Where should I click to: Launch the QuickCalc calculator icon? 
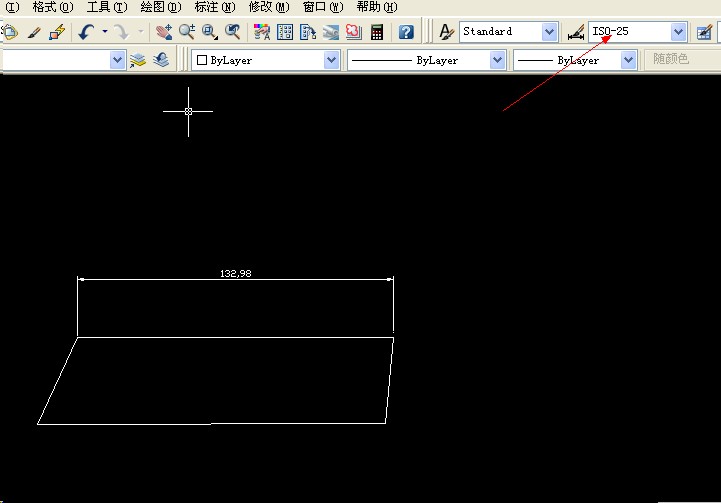[x=377, y=32]
